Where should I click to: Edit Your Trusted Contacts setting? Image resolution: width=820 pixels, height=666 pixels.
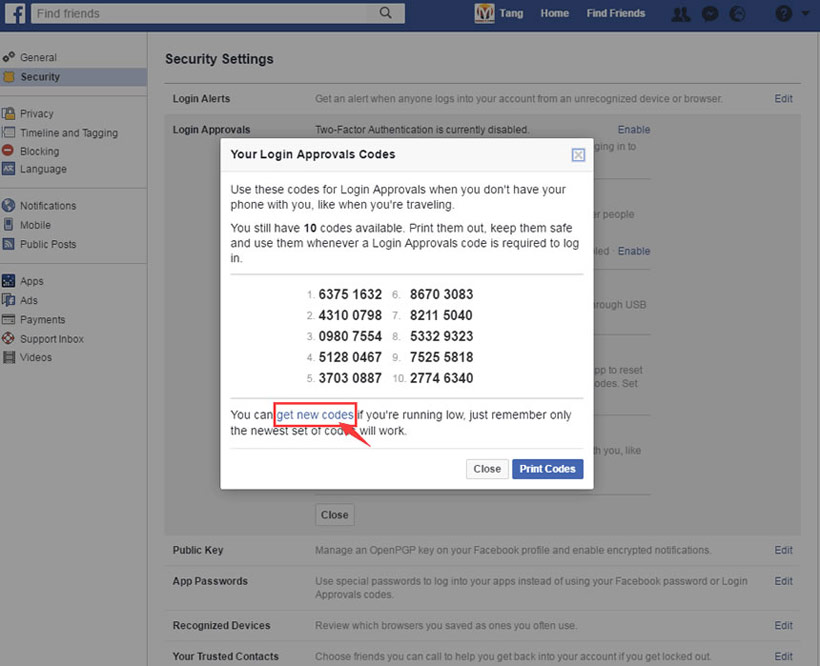coord(783,656)
